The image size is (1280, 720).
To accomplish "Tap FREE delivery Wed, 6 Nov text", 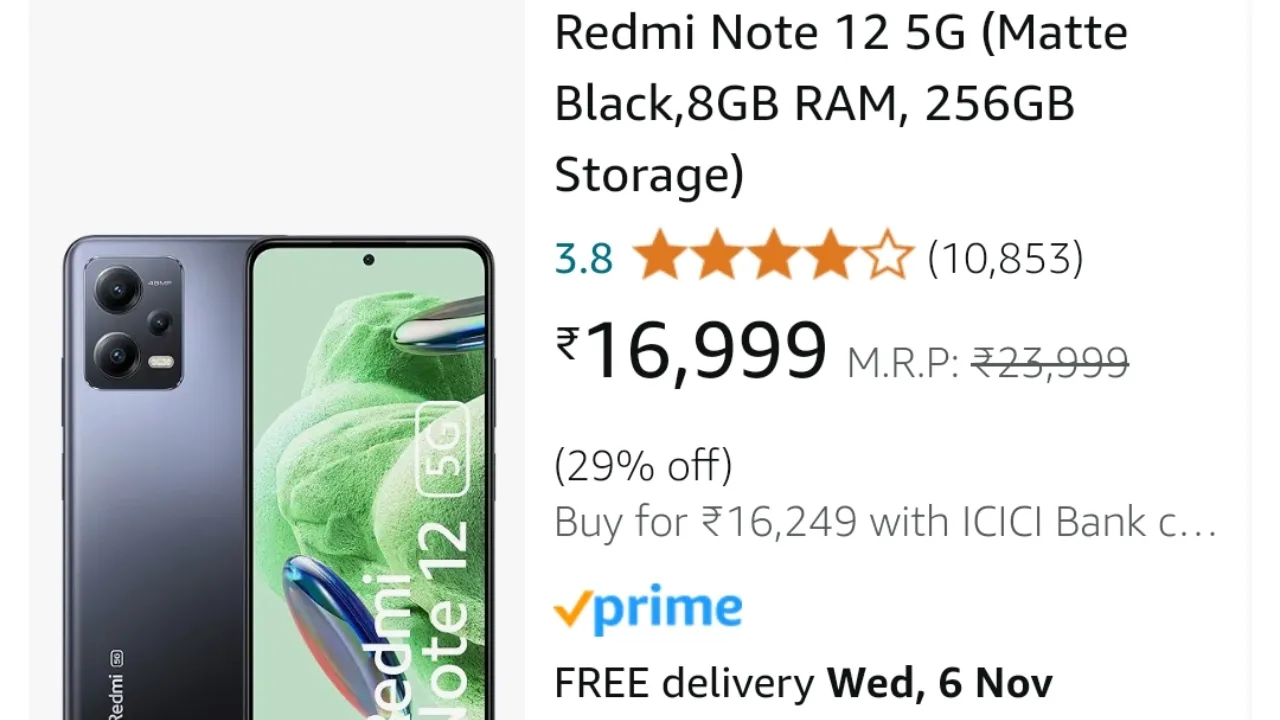I will tap(803, 683).
